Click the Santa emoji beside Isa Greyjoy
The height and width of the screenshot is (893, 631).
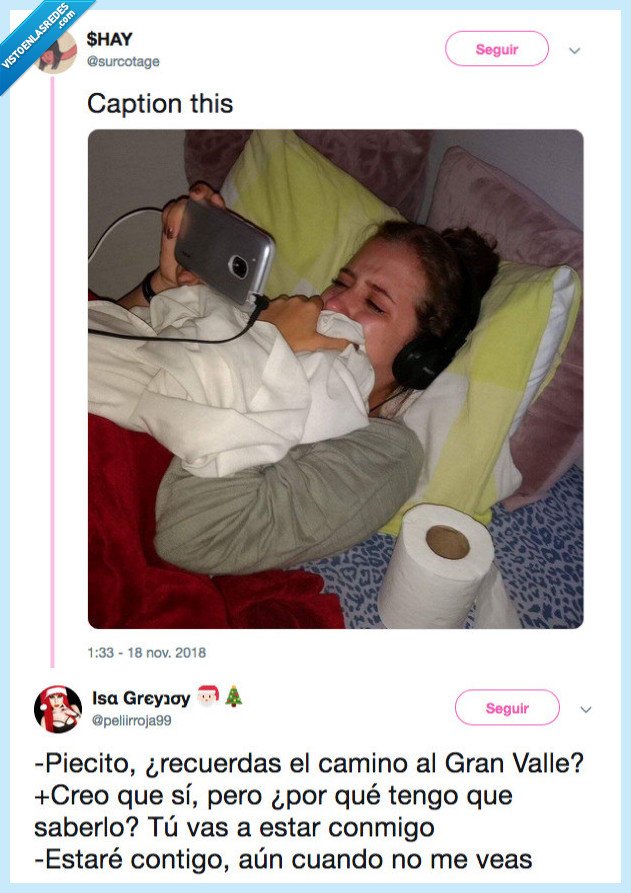(208, 697)
